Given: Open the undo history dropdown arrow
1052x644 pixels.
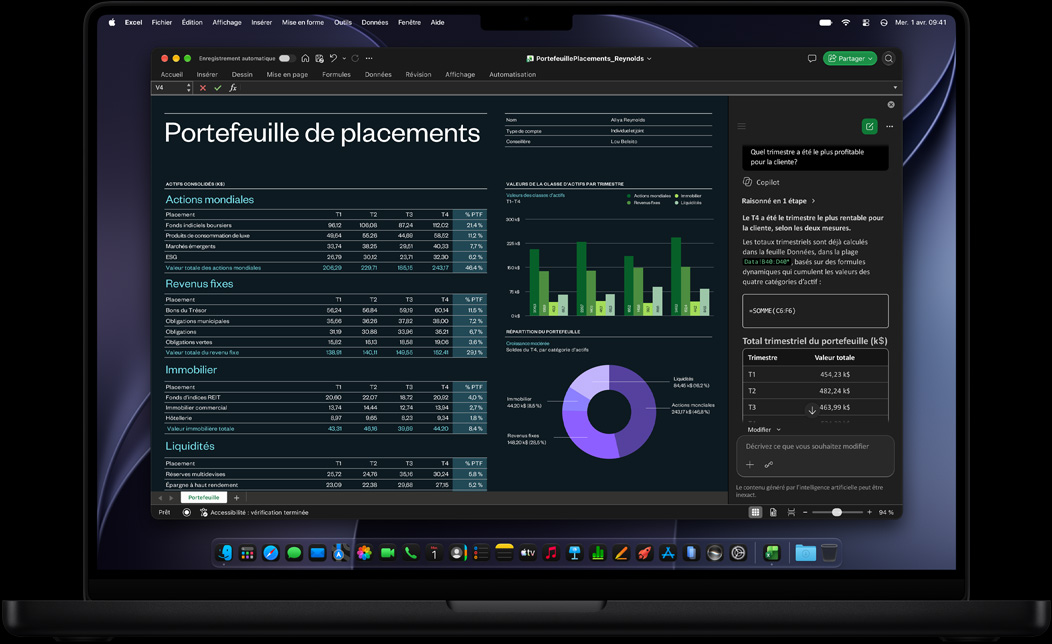Looking at the screenshot, I should [x=344, y=58].
